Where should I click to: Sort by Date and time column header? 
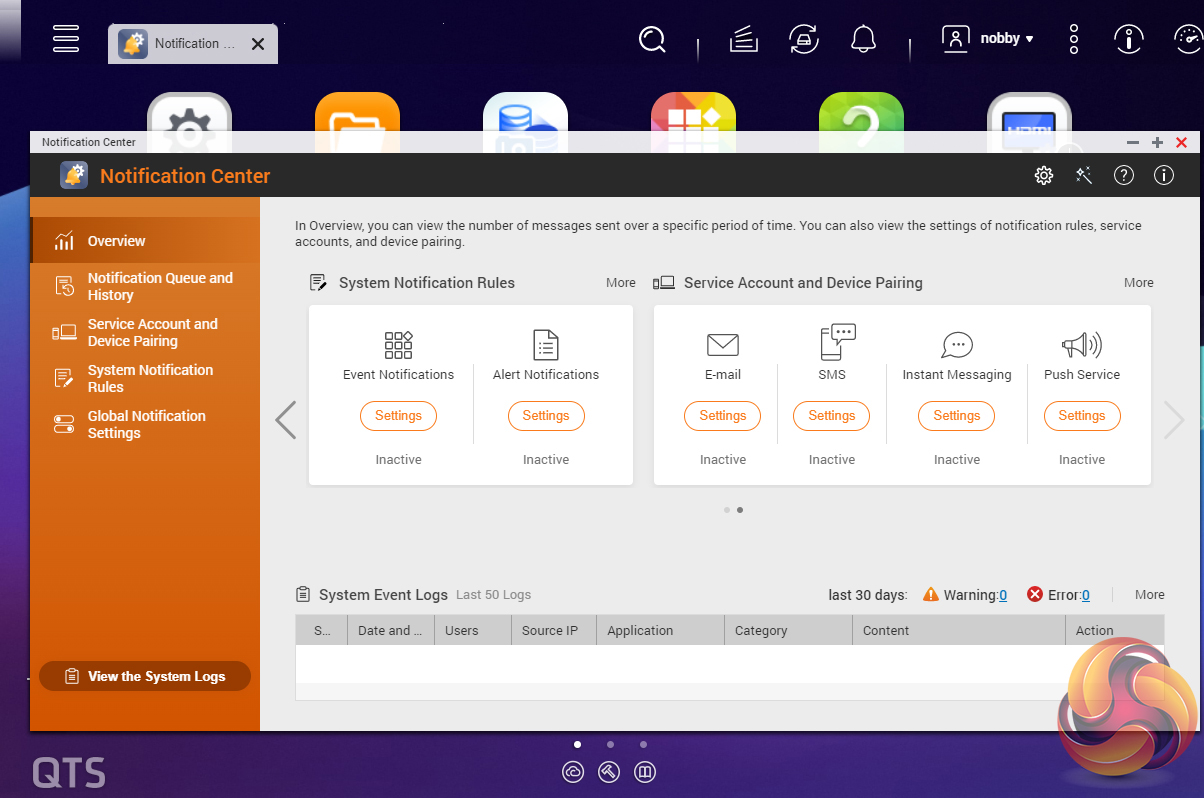pos(390,631)
